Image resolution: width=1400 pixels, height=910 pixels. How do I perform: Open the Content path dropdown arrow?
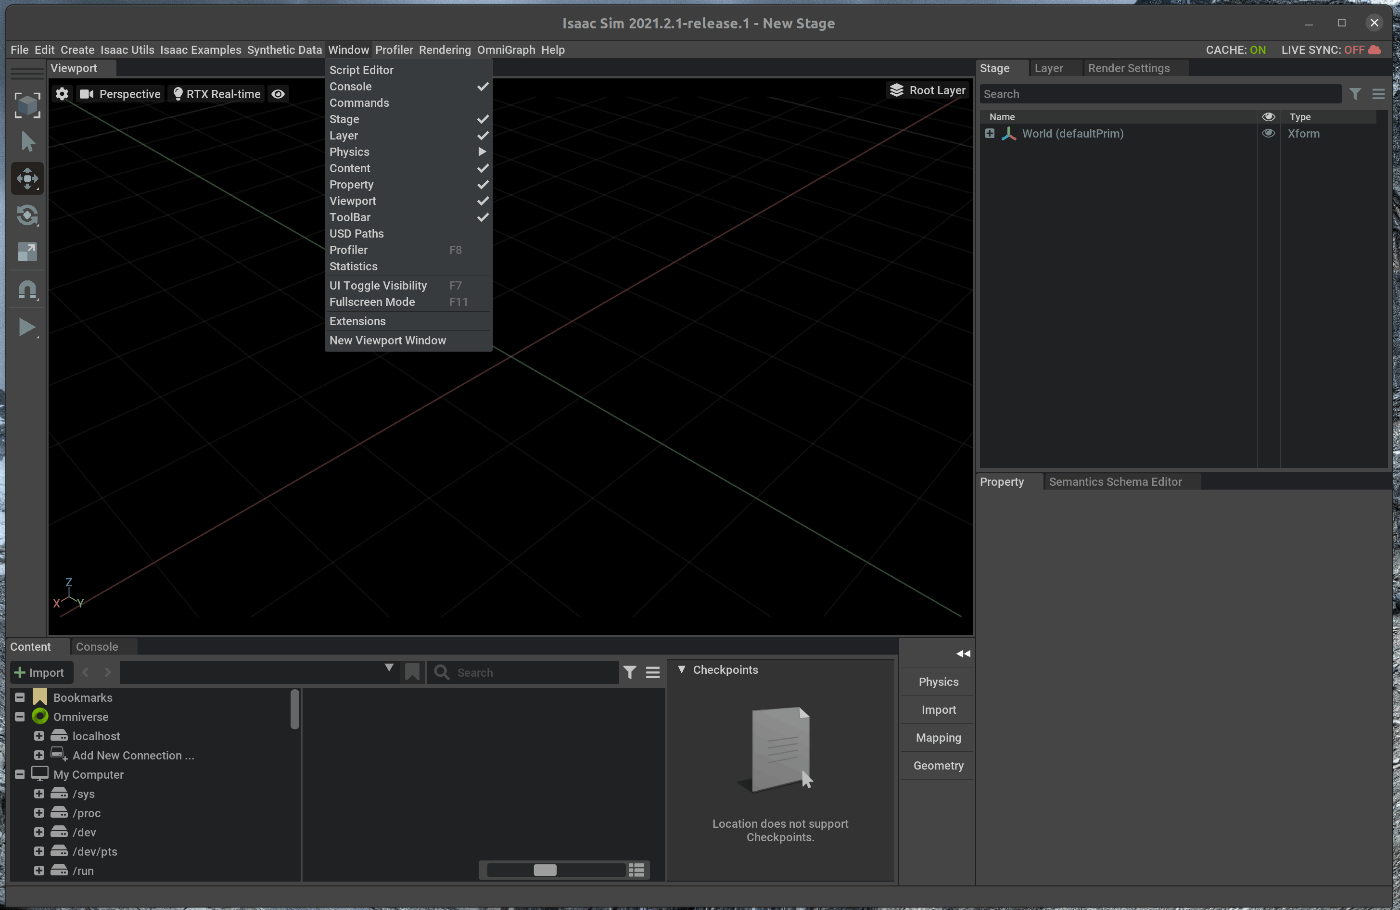point(389,668)
